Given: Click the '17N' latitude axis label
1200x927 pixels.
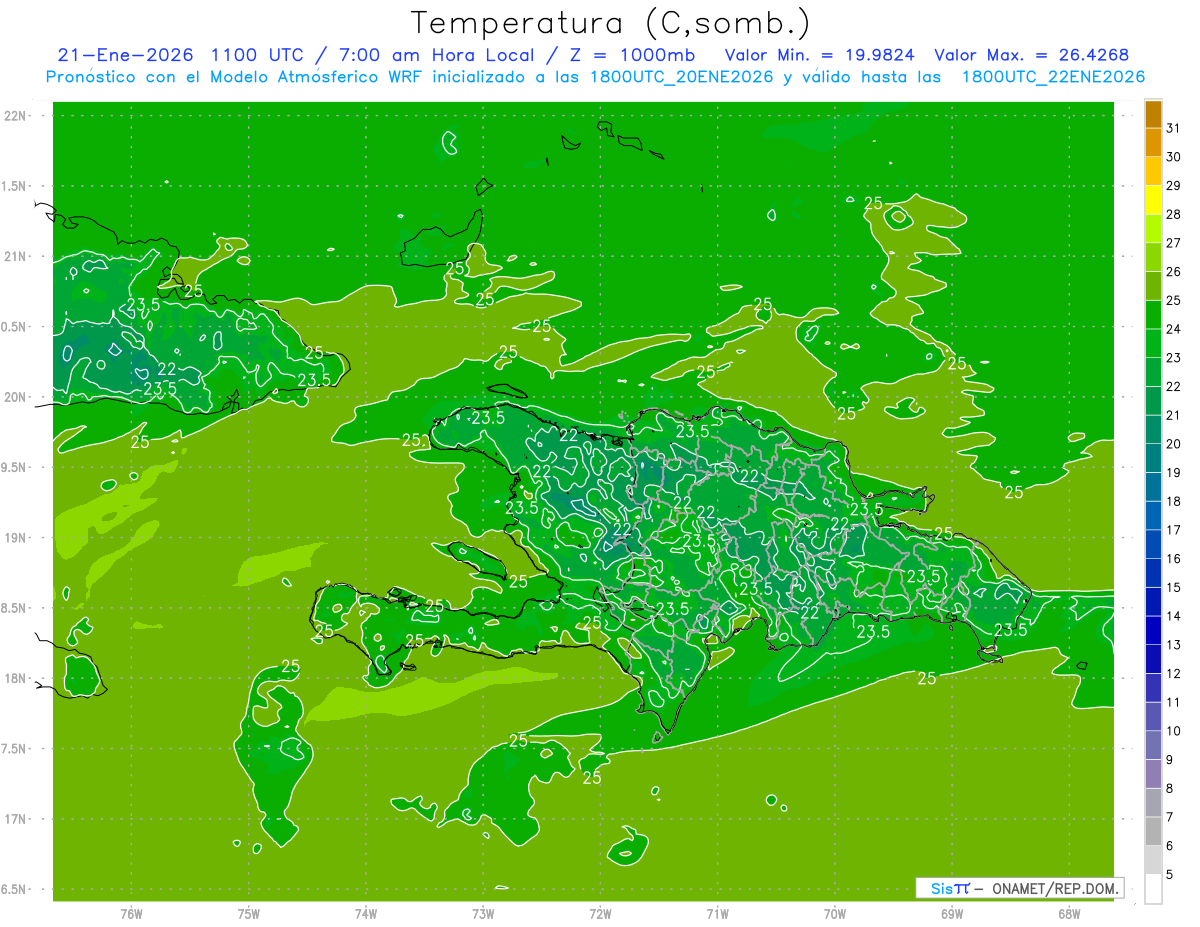Looking at the screenshot, I should (x=16, y=819).
